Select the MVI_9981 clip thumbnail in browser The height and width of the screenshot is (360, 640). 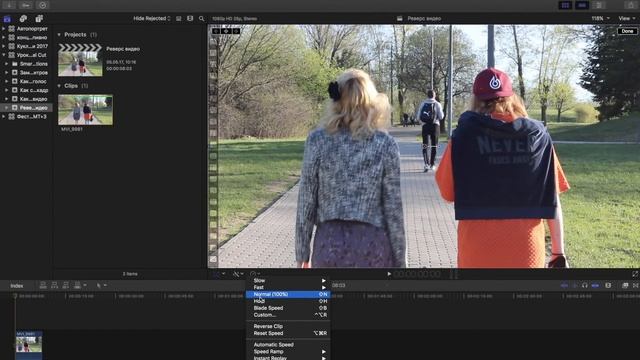click(x=85, y=110)
